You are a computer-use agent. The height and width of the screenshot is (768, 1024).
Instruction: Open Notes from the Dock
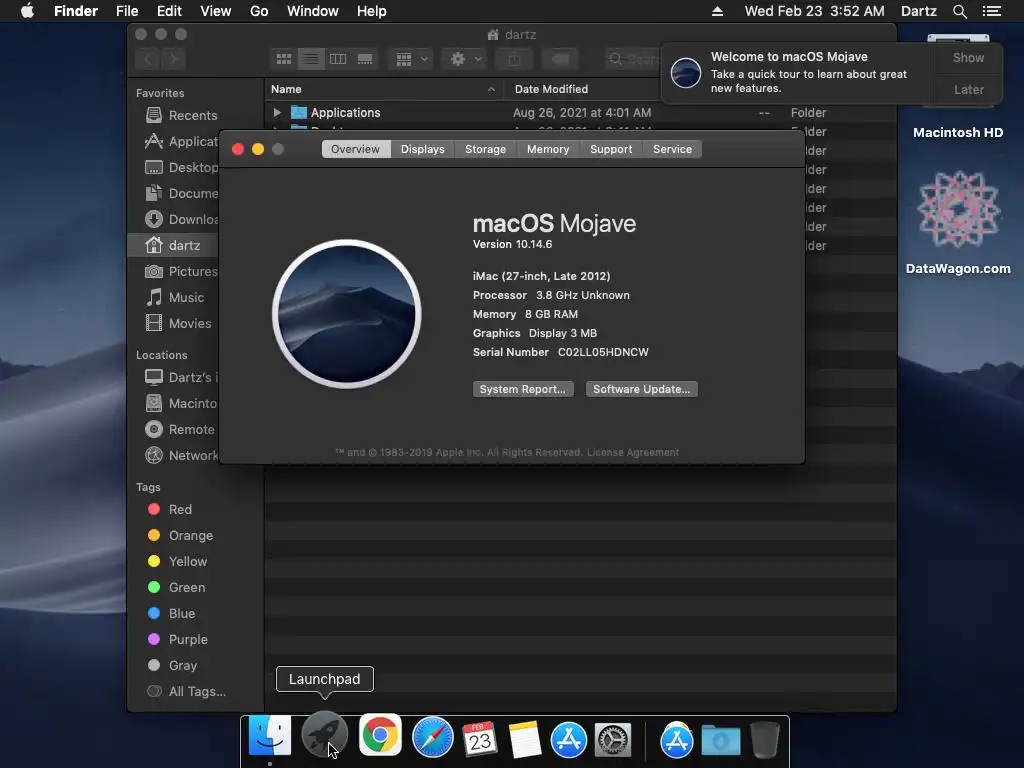[x=525, y=739]
